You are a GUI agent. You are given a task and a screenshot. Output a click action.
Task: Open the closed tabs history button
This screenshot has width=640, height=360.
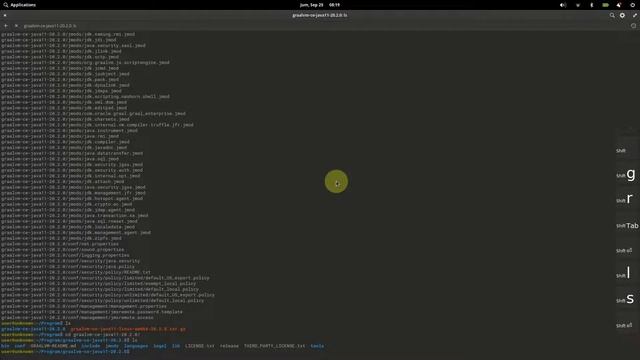click(x=633, y=26)
